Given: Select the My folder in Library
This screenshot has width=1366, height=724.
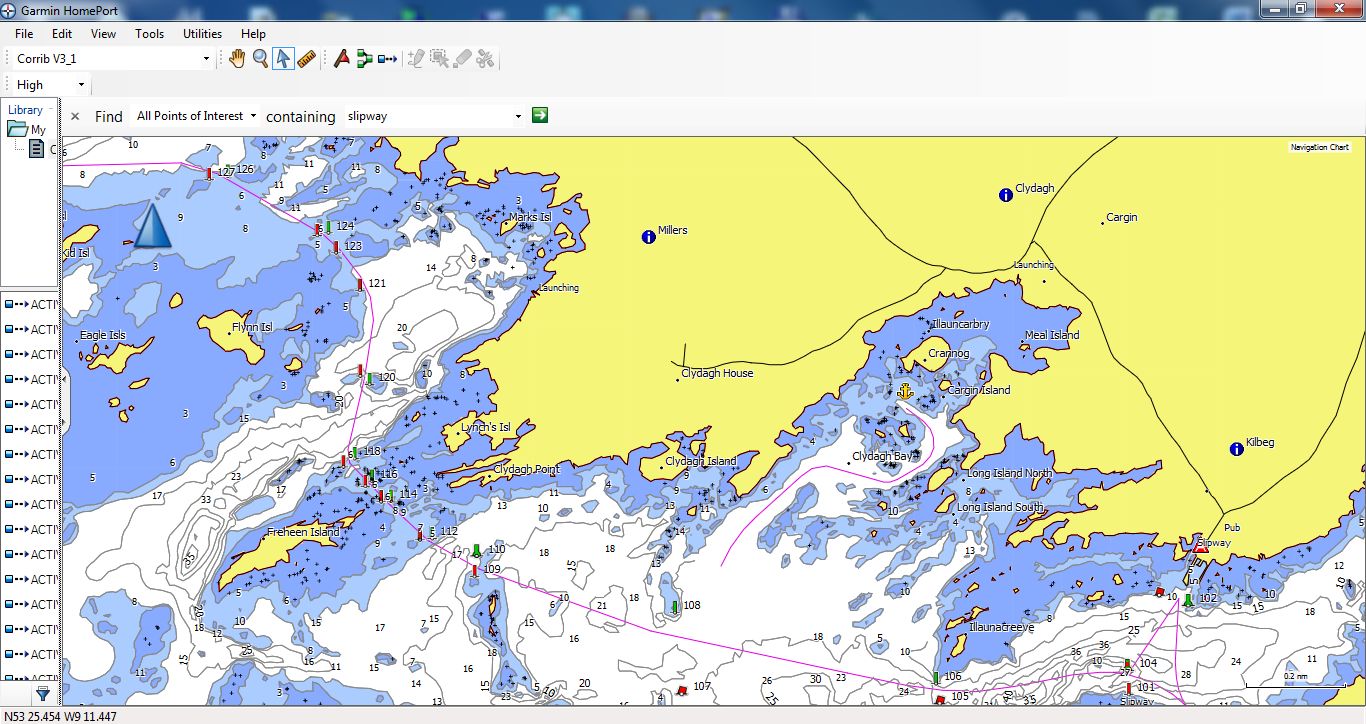Looking at the screenshot, I should click(x=27, y=129).
